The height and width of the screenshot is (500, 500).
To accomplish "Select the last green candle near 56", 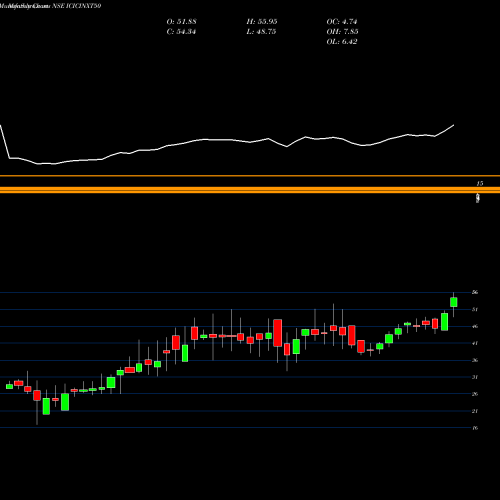I will click(454, 302).
